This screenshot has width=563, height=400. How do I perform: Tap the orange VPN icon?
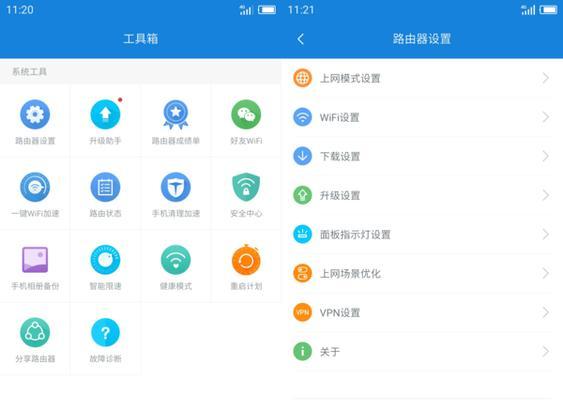coord(302,312)
